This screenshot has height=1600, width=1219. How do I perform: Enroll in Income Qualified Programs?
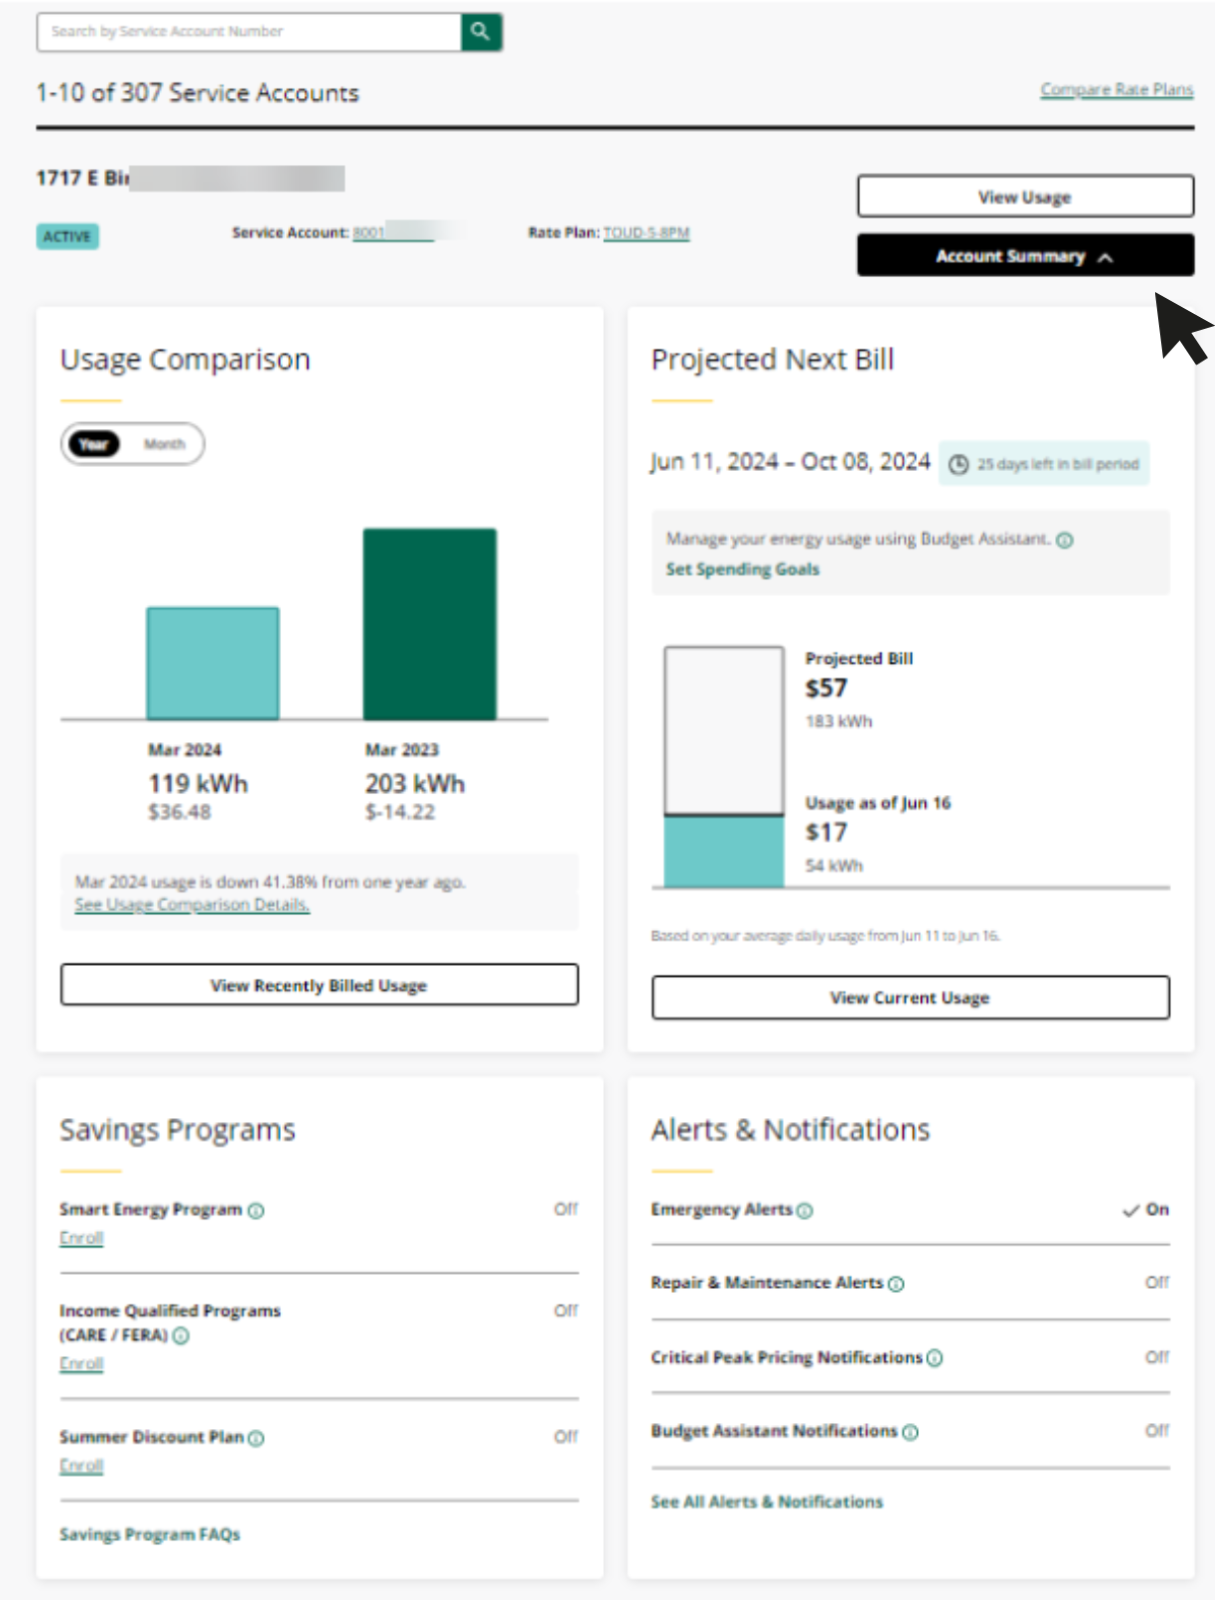click(81, 1364)
